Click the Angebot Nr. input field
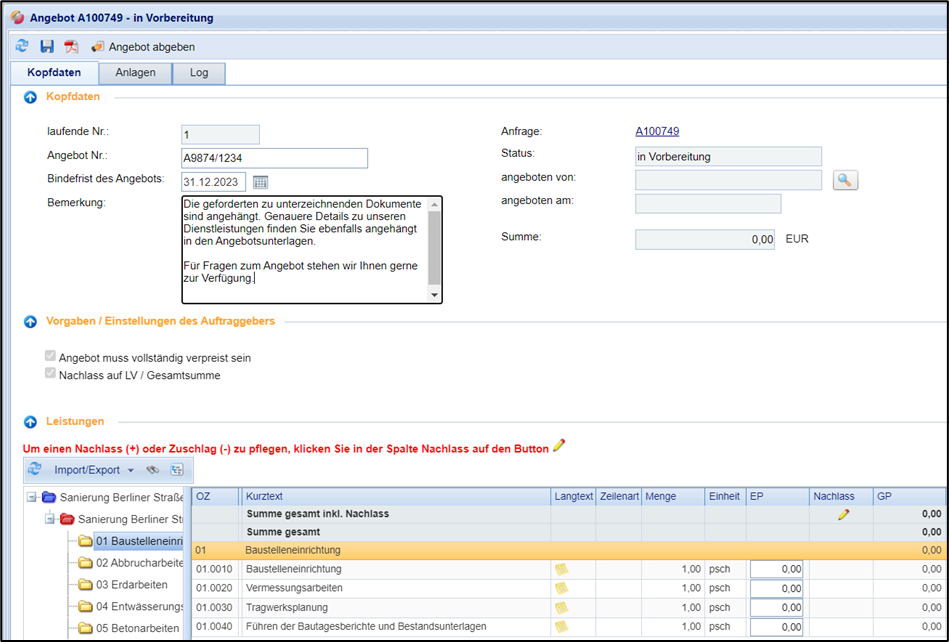The image size is (949, 642). [274, 158]
